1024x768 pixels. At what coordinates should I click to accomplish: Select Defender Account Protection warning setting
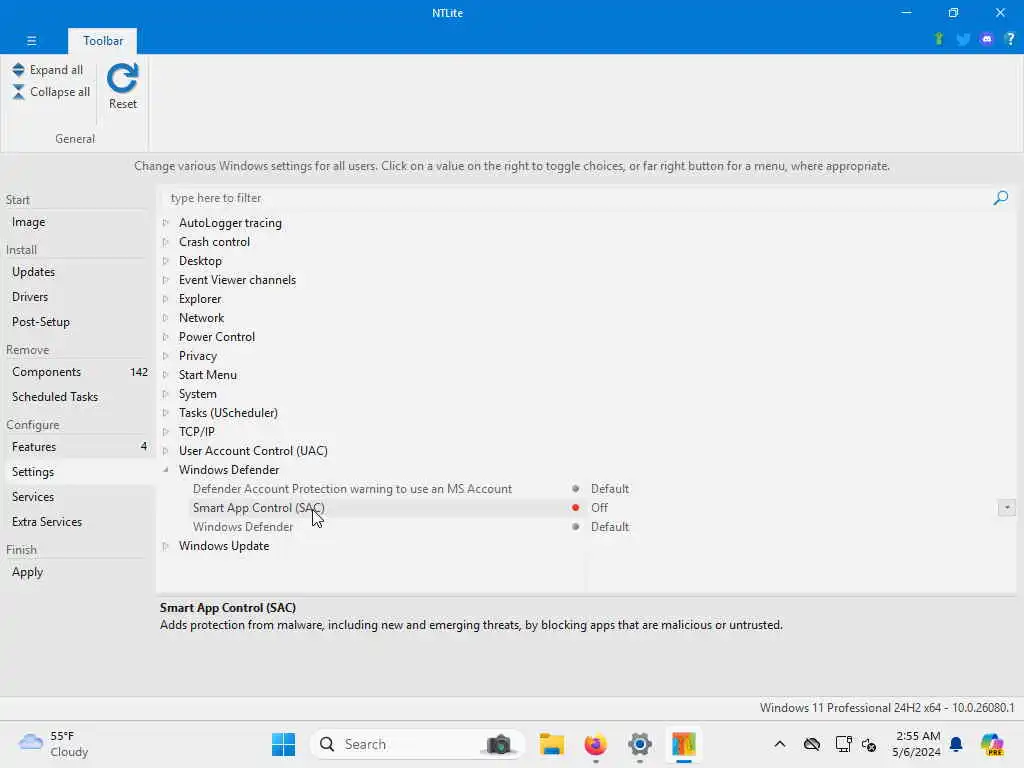click(x=352, y=488)
